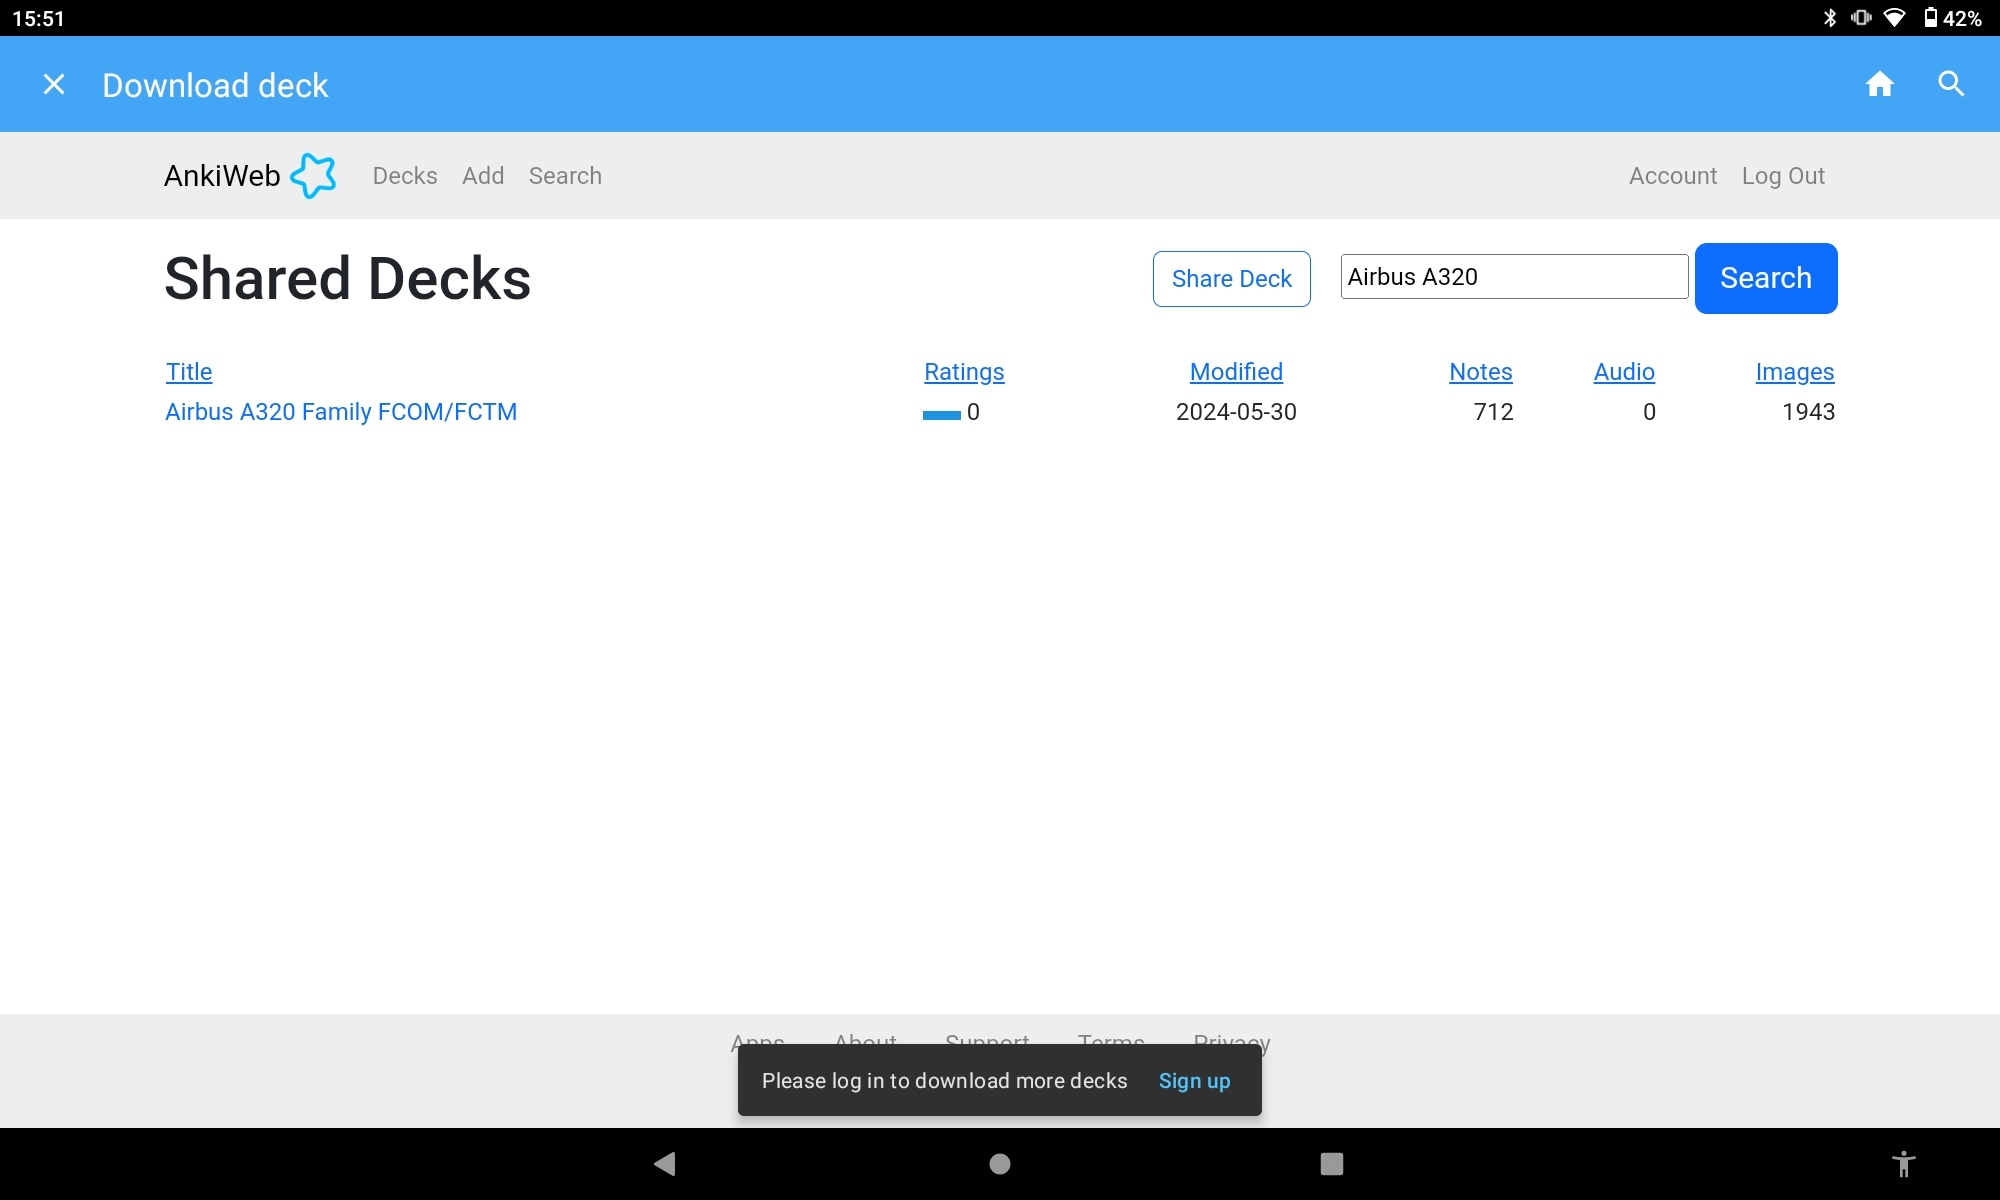The width and height of the screenshot is (2000, 1200).
Task: Click the Share Deck button
Action: pos(1231,279)
